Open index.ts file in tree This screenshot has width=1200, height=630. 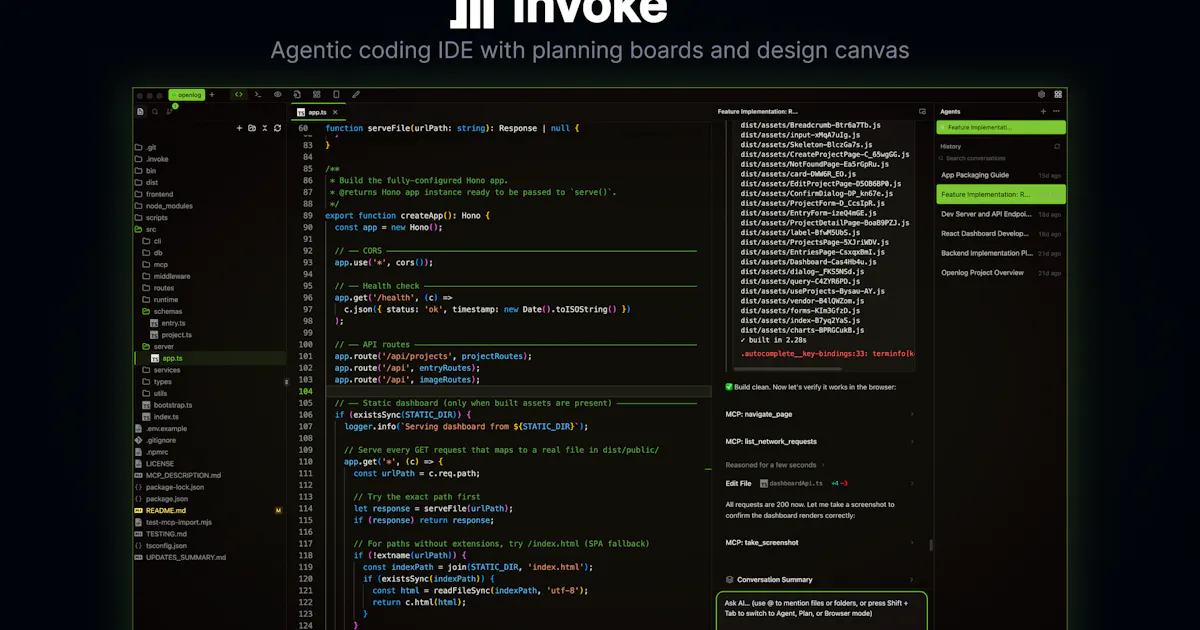click(160, 417)
